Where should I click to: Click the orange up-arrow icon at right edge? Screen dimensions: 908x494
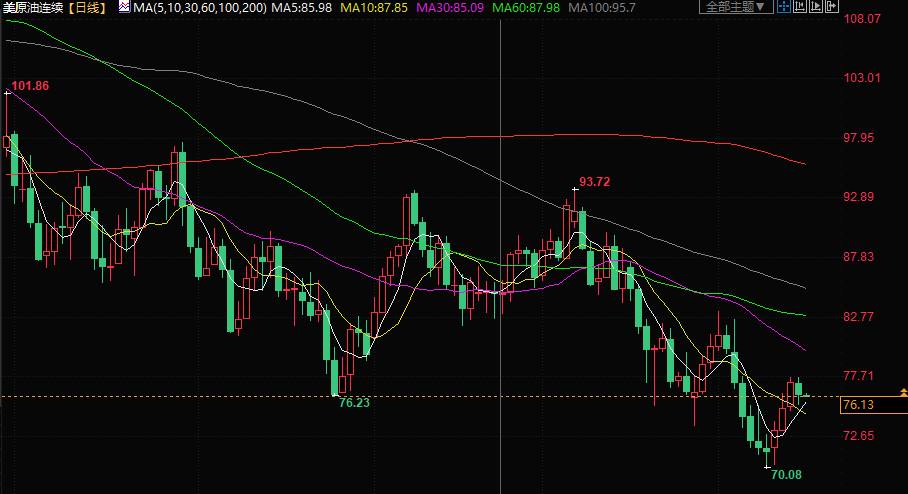pyautogui.click(x=903, y=389)
